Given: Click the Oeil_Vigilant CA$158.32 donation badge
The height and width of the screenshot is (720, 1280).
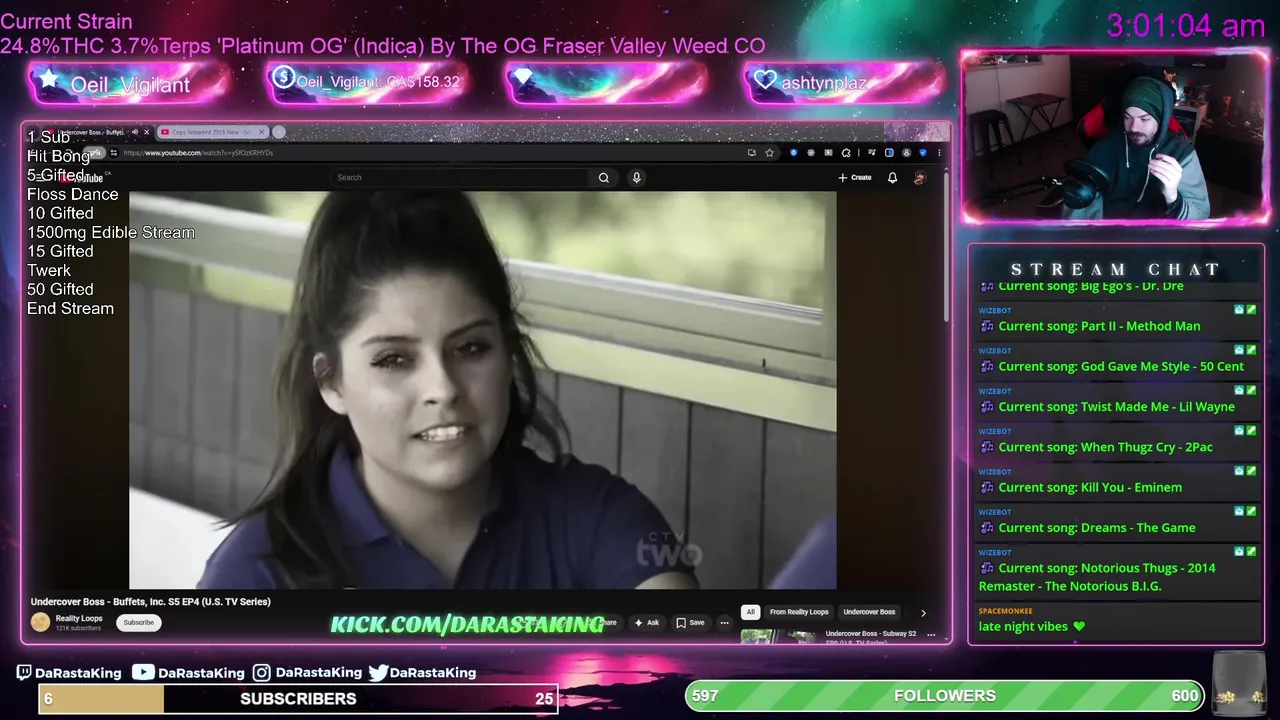Looking at the screenshot, I should 367,83.
